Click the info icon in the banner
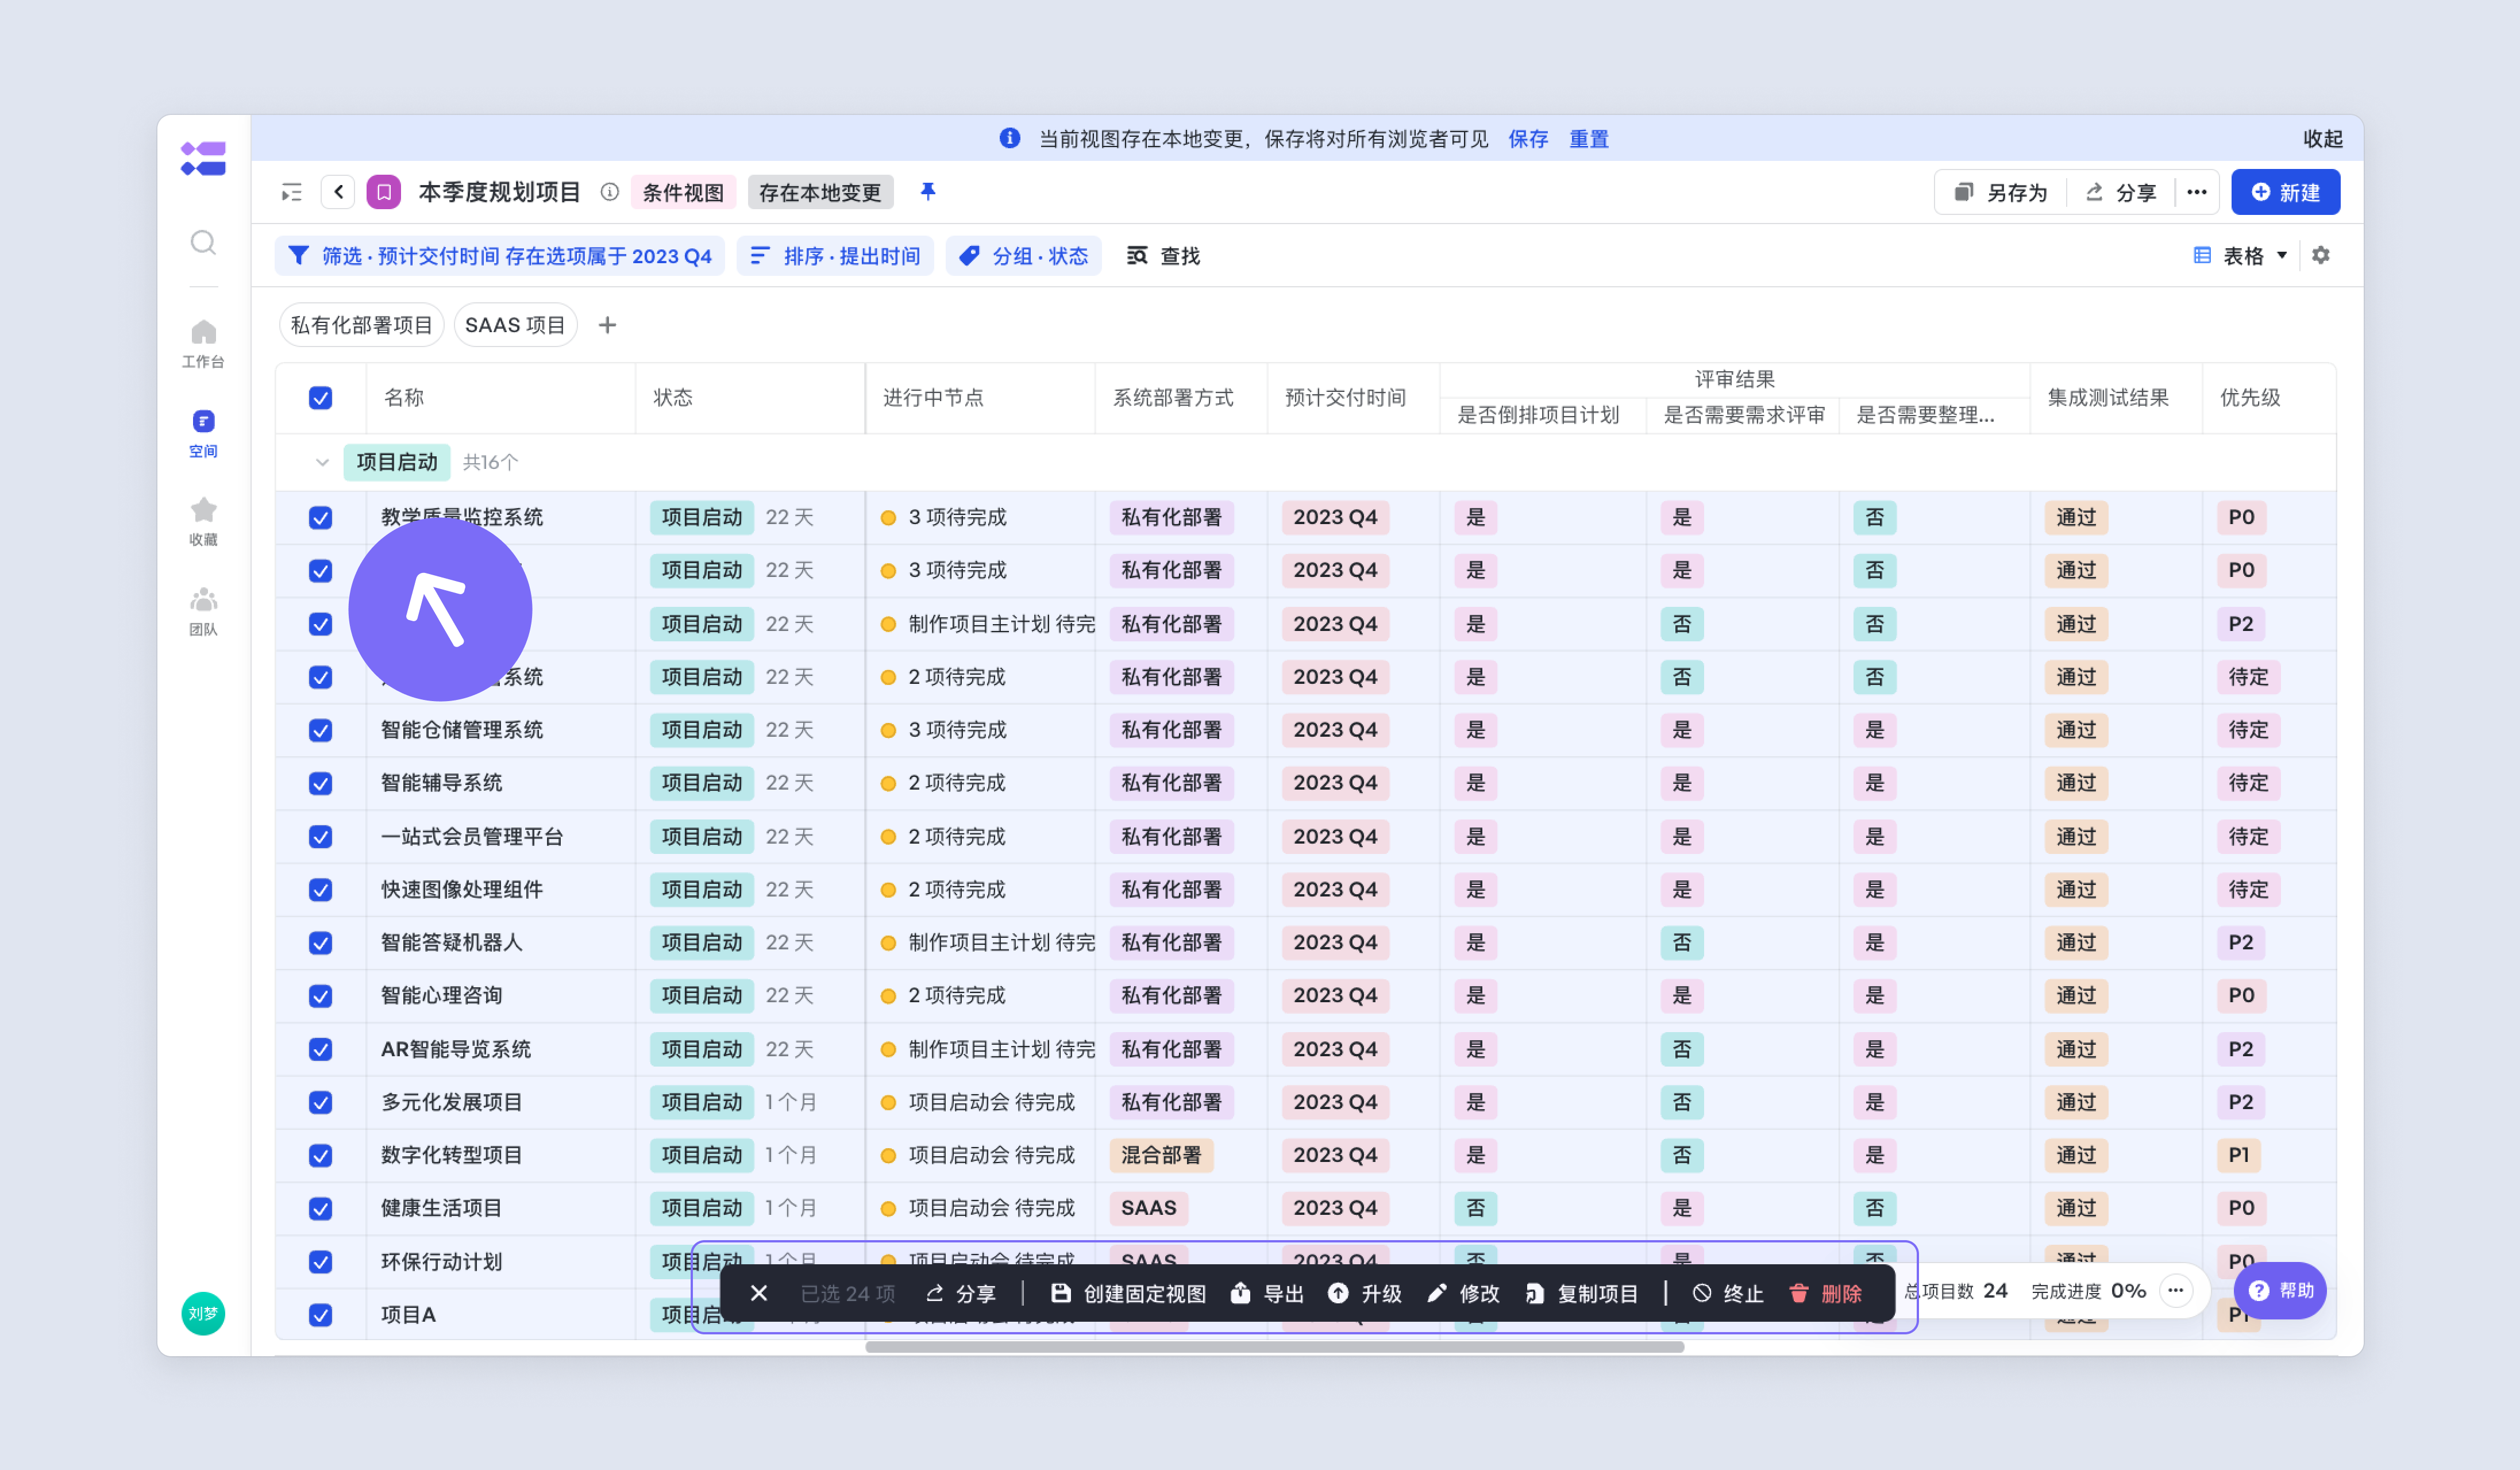 coord(1010,138)
